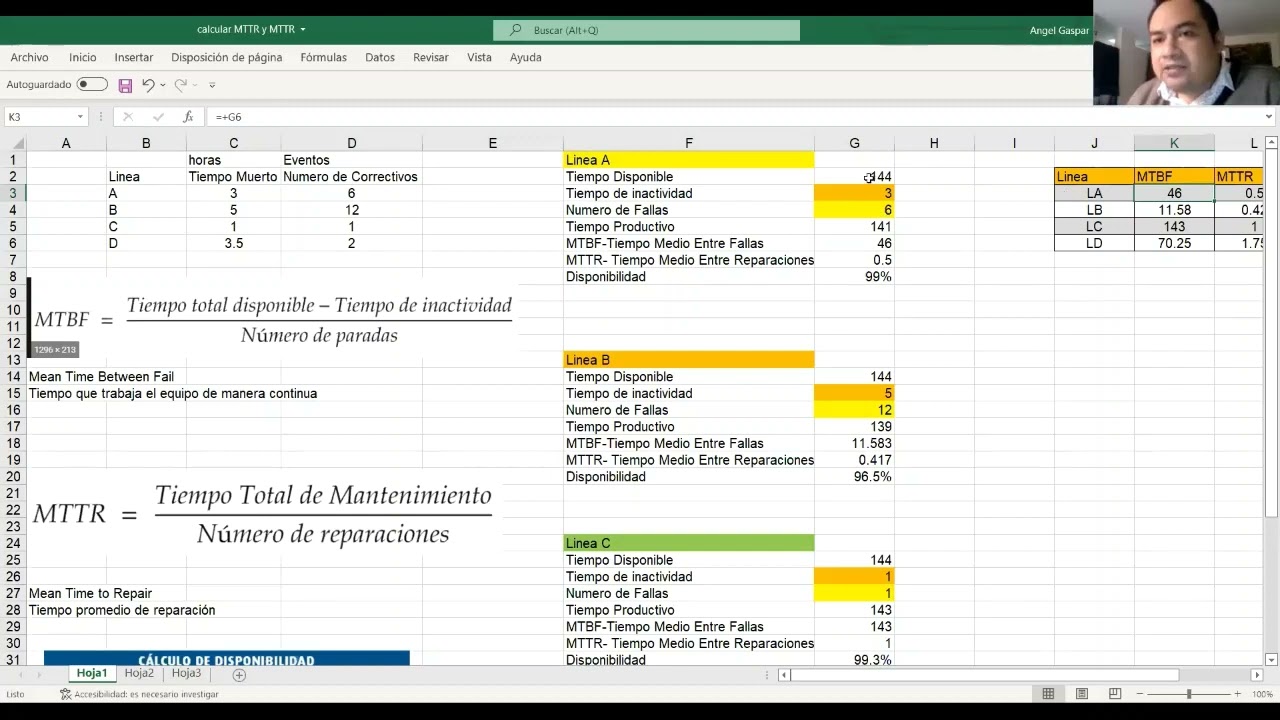The image size is (1280, 720).
Task: Switch to the Hoja2 sheet tab
Action: pos(139,674)
